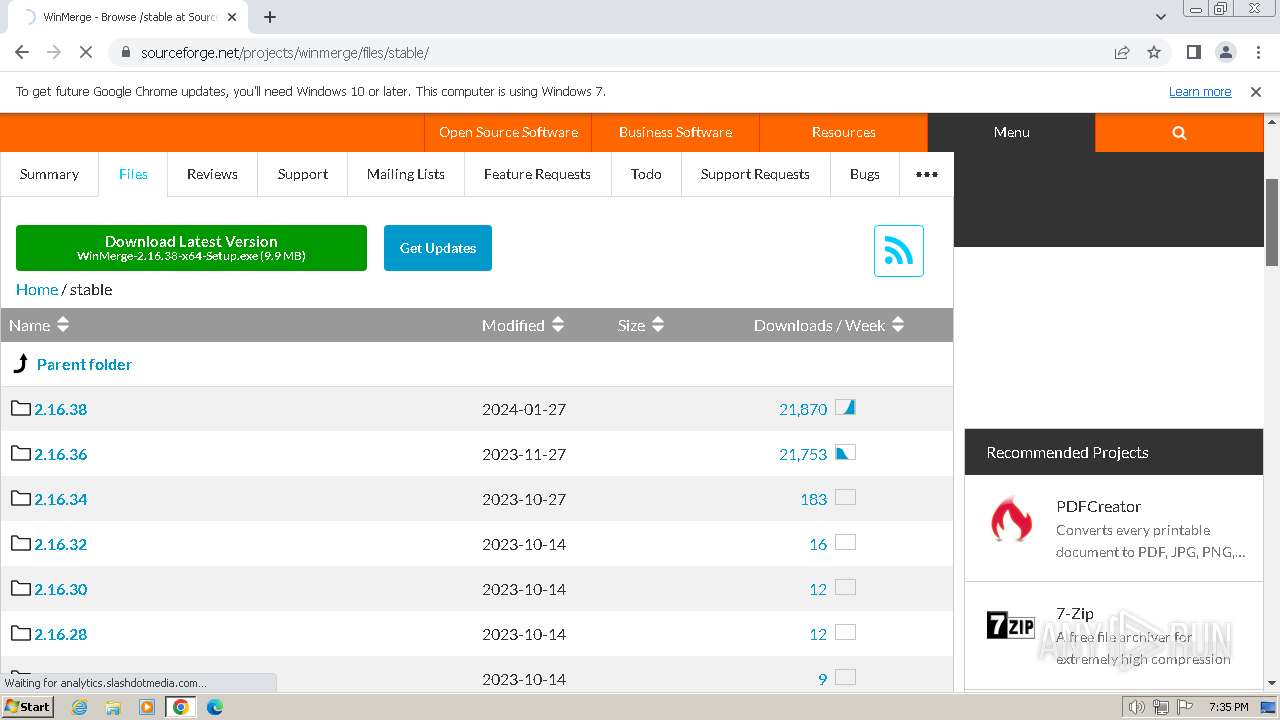
Task: Open Internet Explorer from taskbar
Action: coord(80,707)
